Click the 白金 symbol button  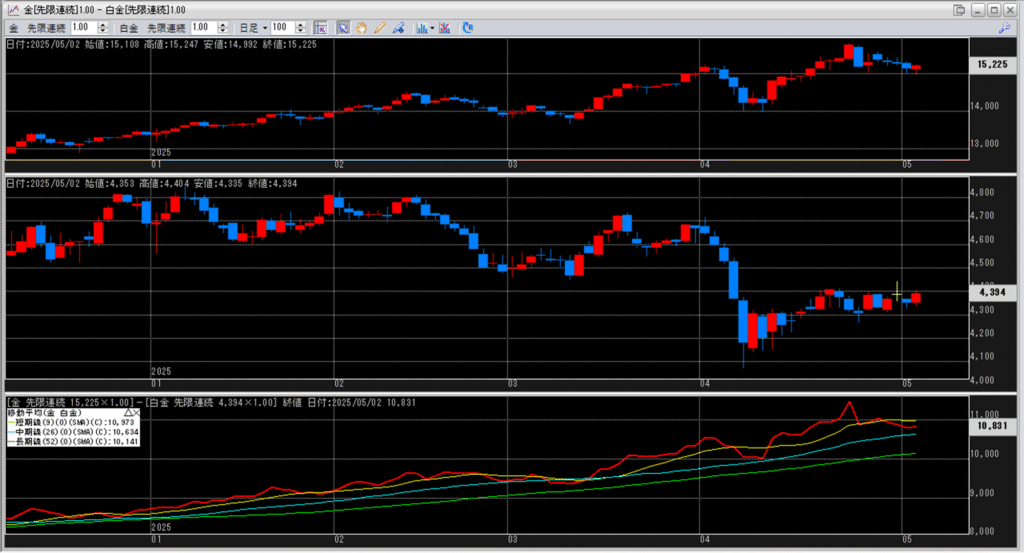tap(130, 27)
